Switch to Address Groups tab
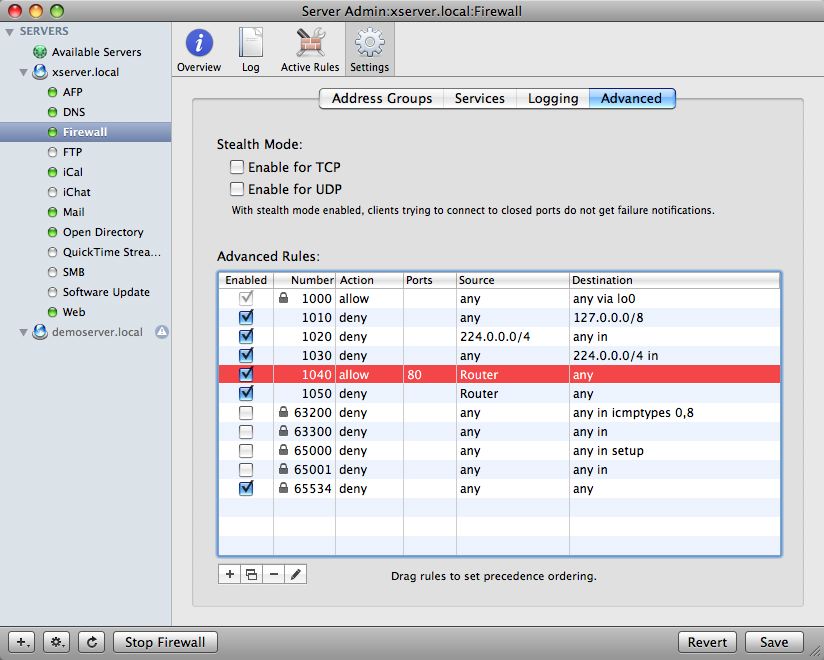The image size is (824, 660). point(382,98)
